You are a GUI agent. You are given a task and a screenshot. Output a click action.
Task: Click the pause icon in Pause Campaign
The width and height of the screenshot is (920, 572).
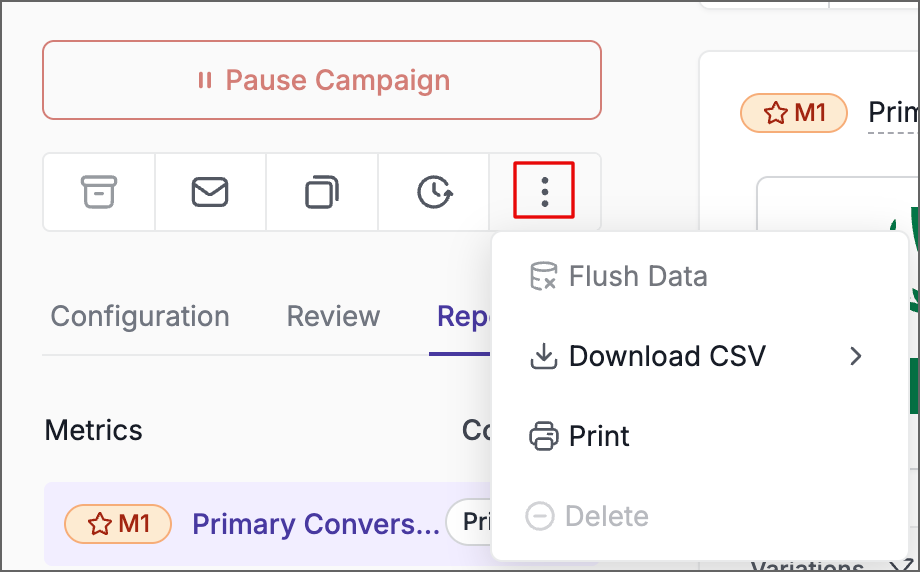click(205, 80)
